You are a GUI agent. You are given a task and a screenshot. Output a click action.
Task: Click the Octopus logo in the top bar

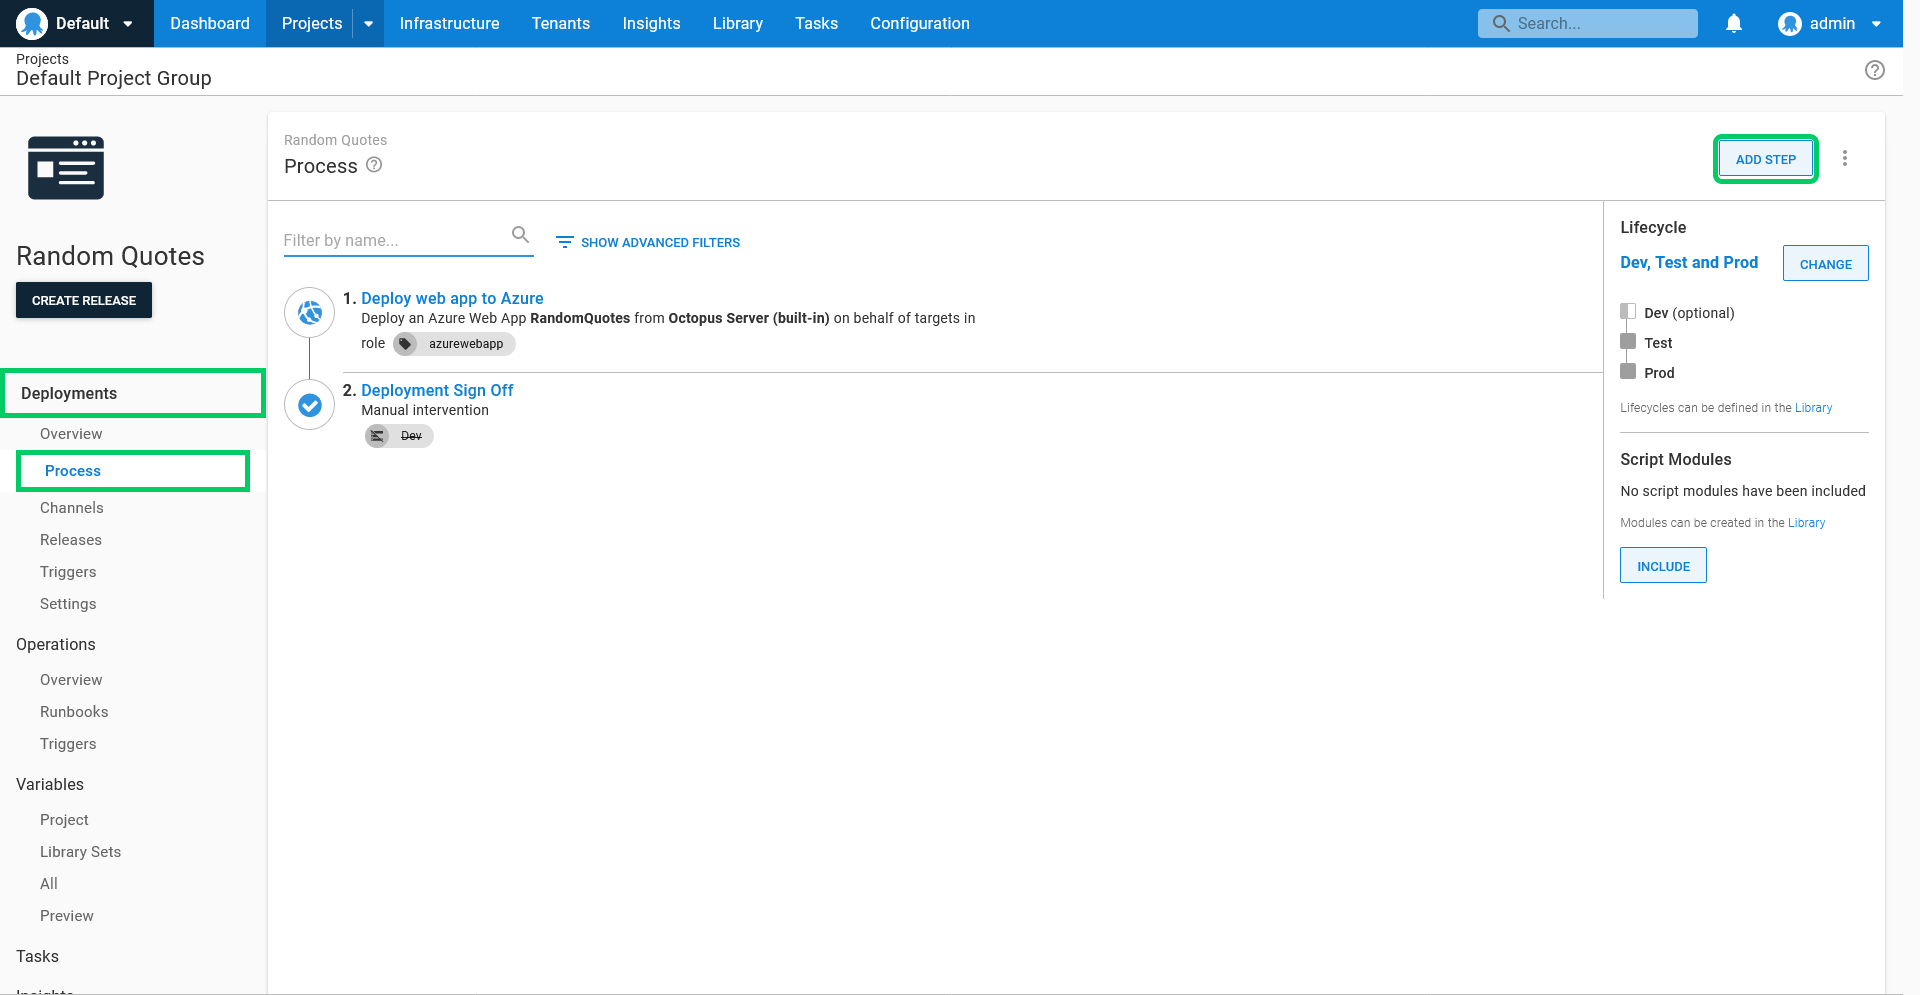pos(32,23)
